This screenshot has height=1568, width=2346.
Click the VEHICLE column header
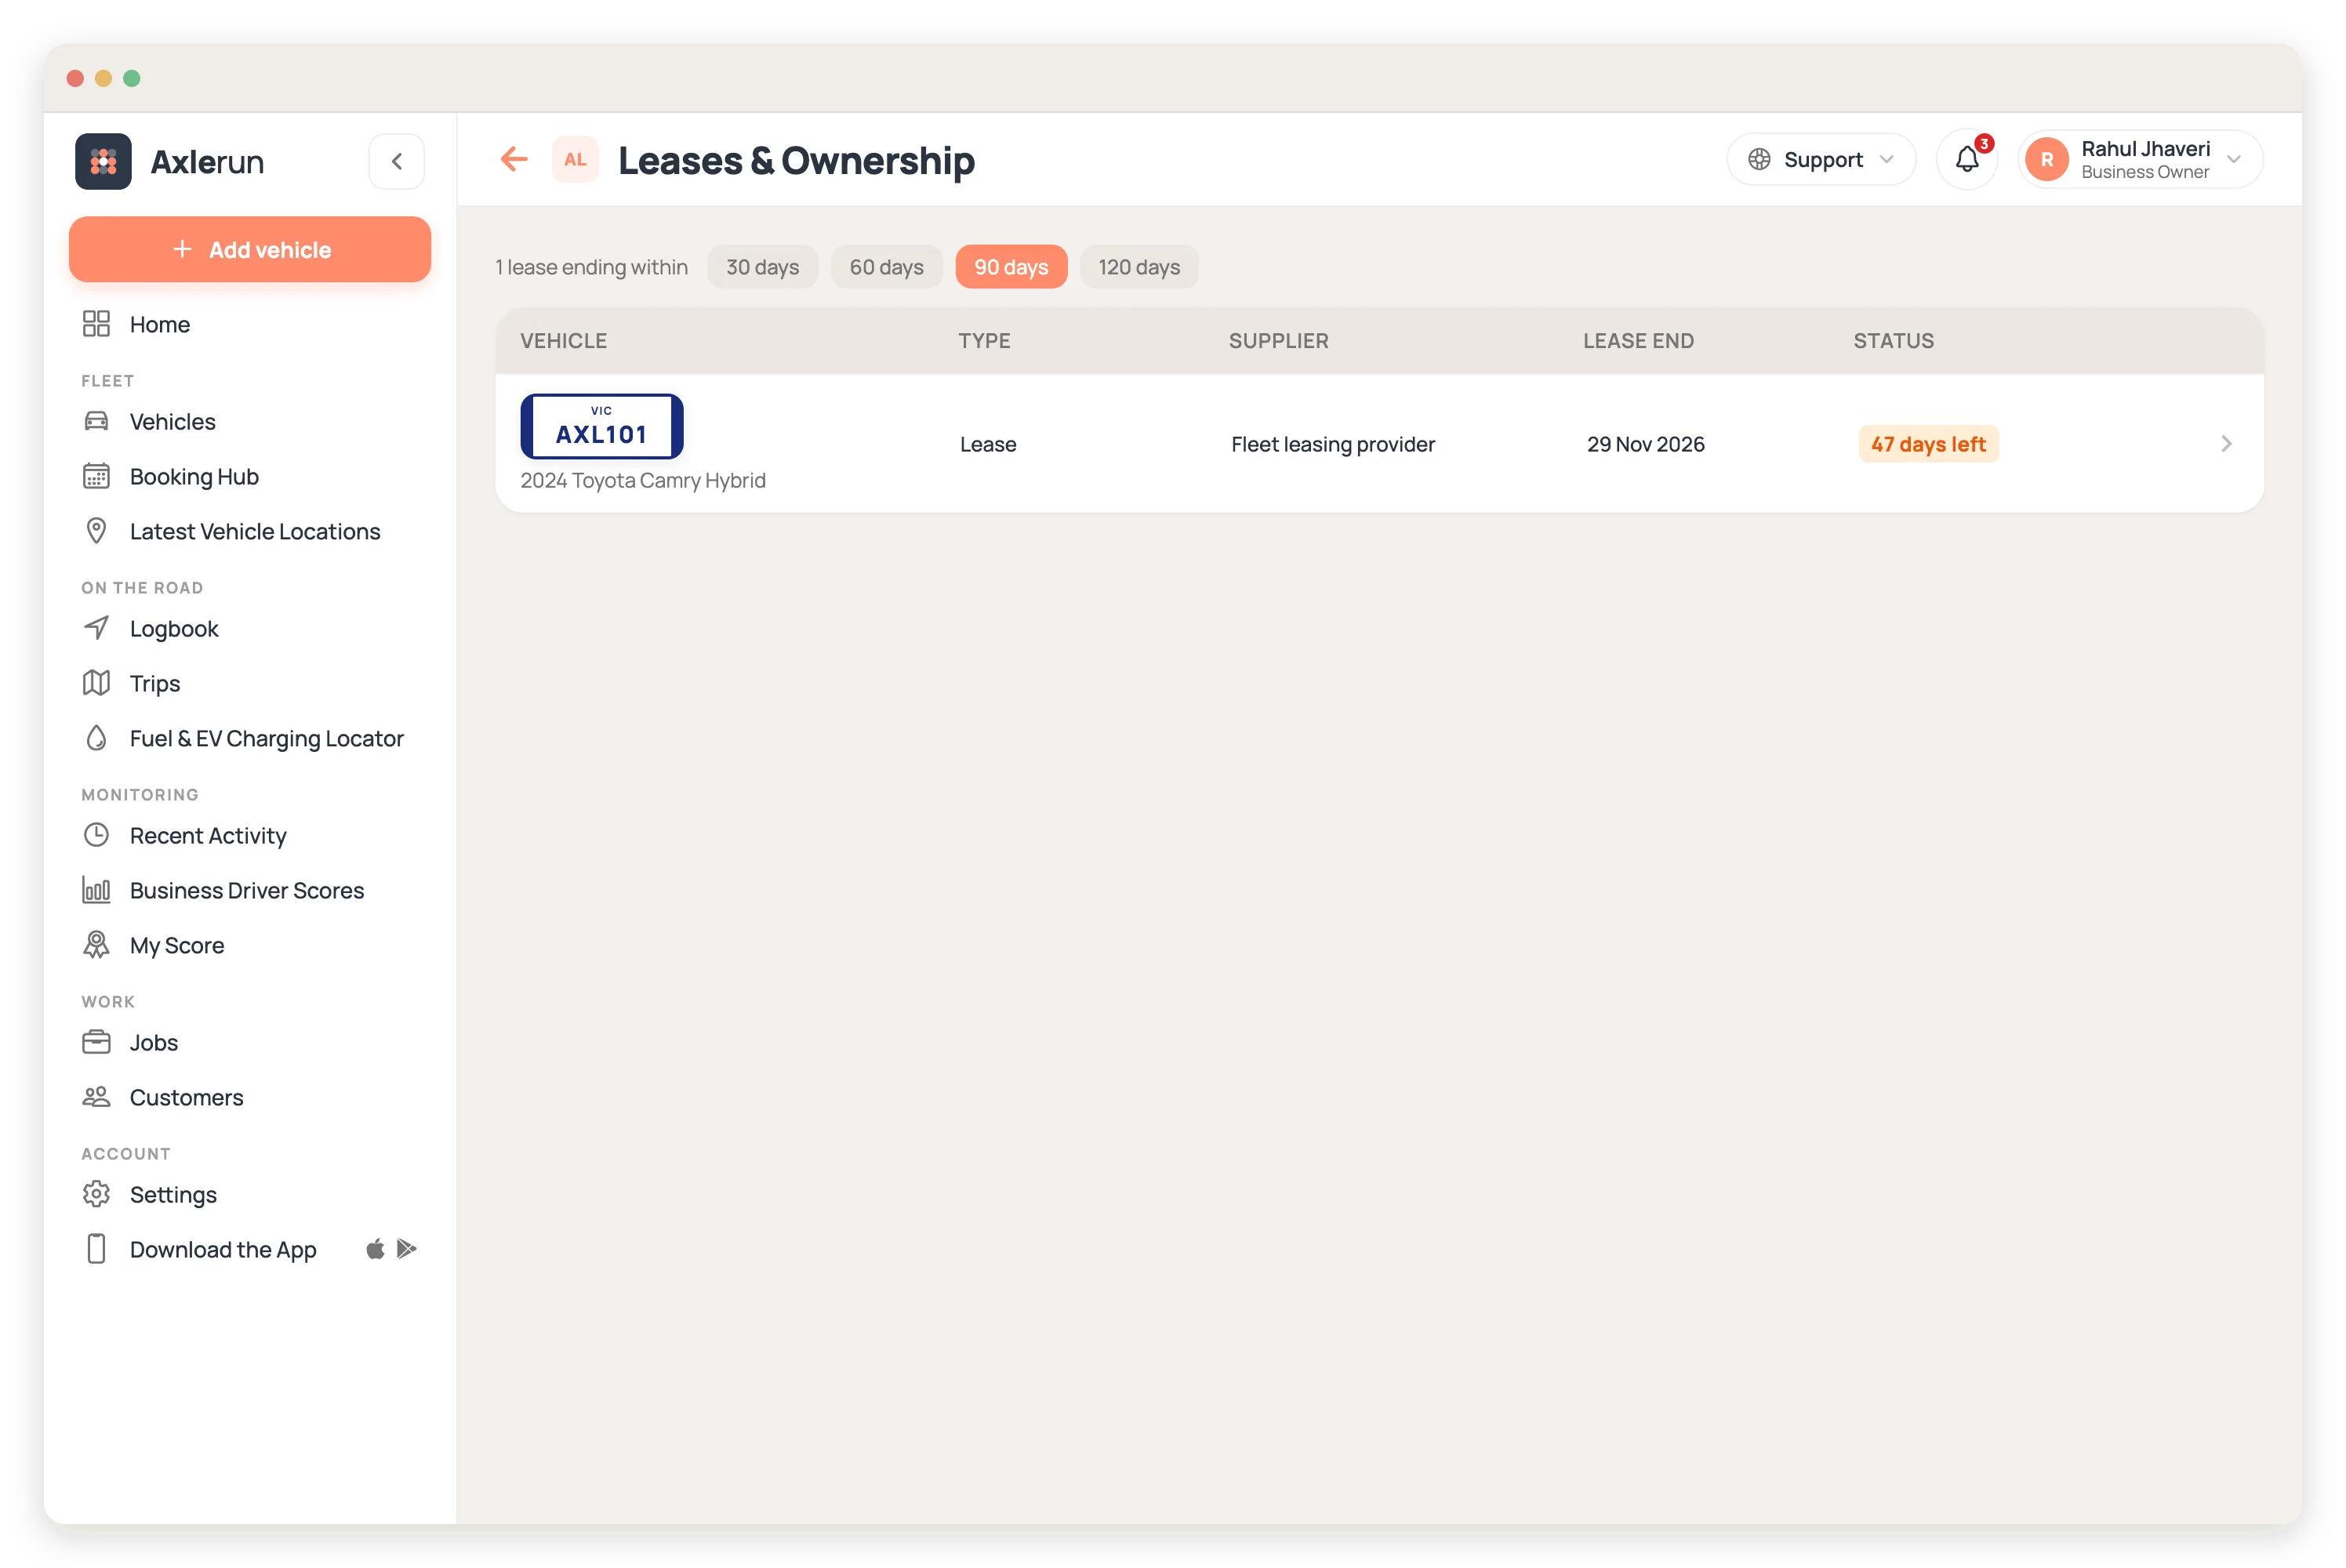click(x=563, y=341)
